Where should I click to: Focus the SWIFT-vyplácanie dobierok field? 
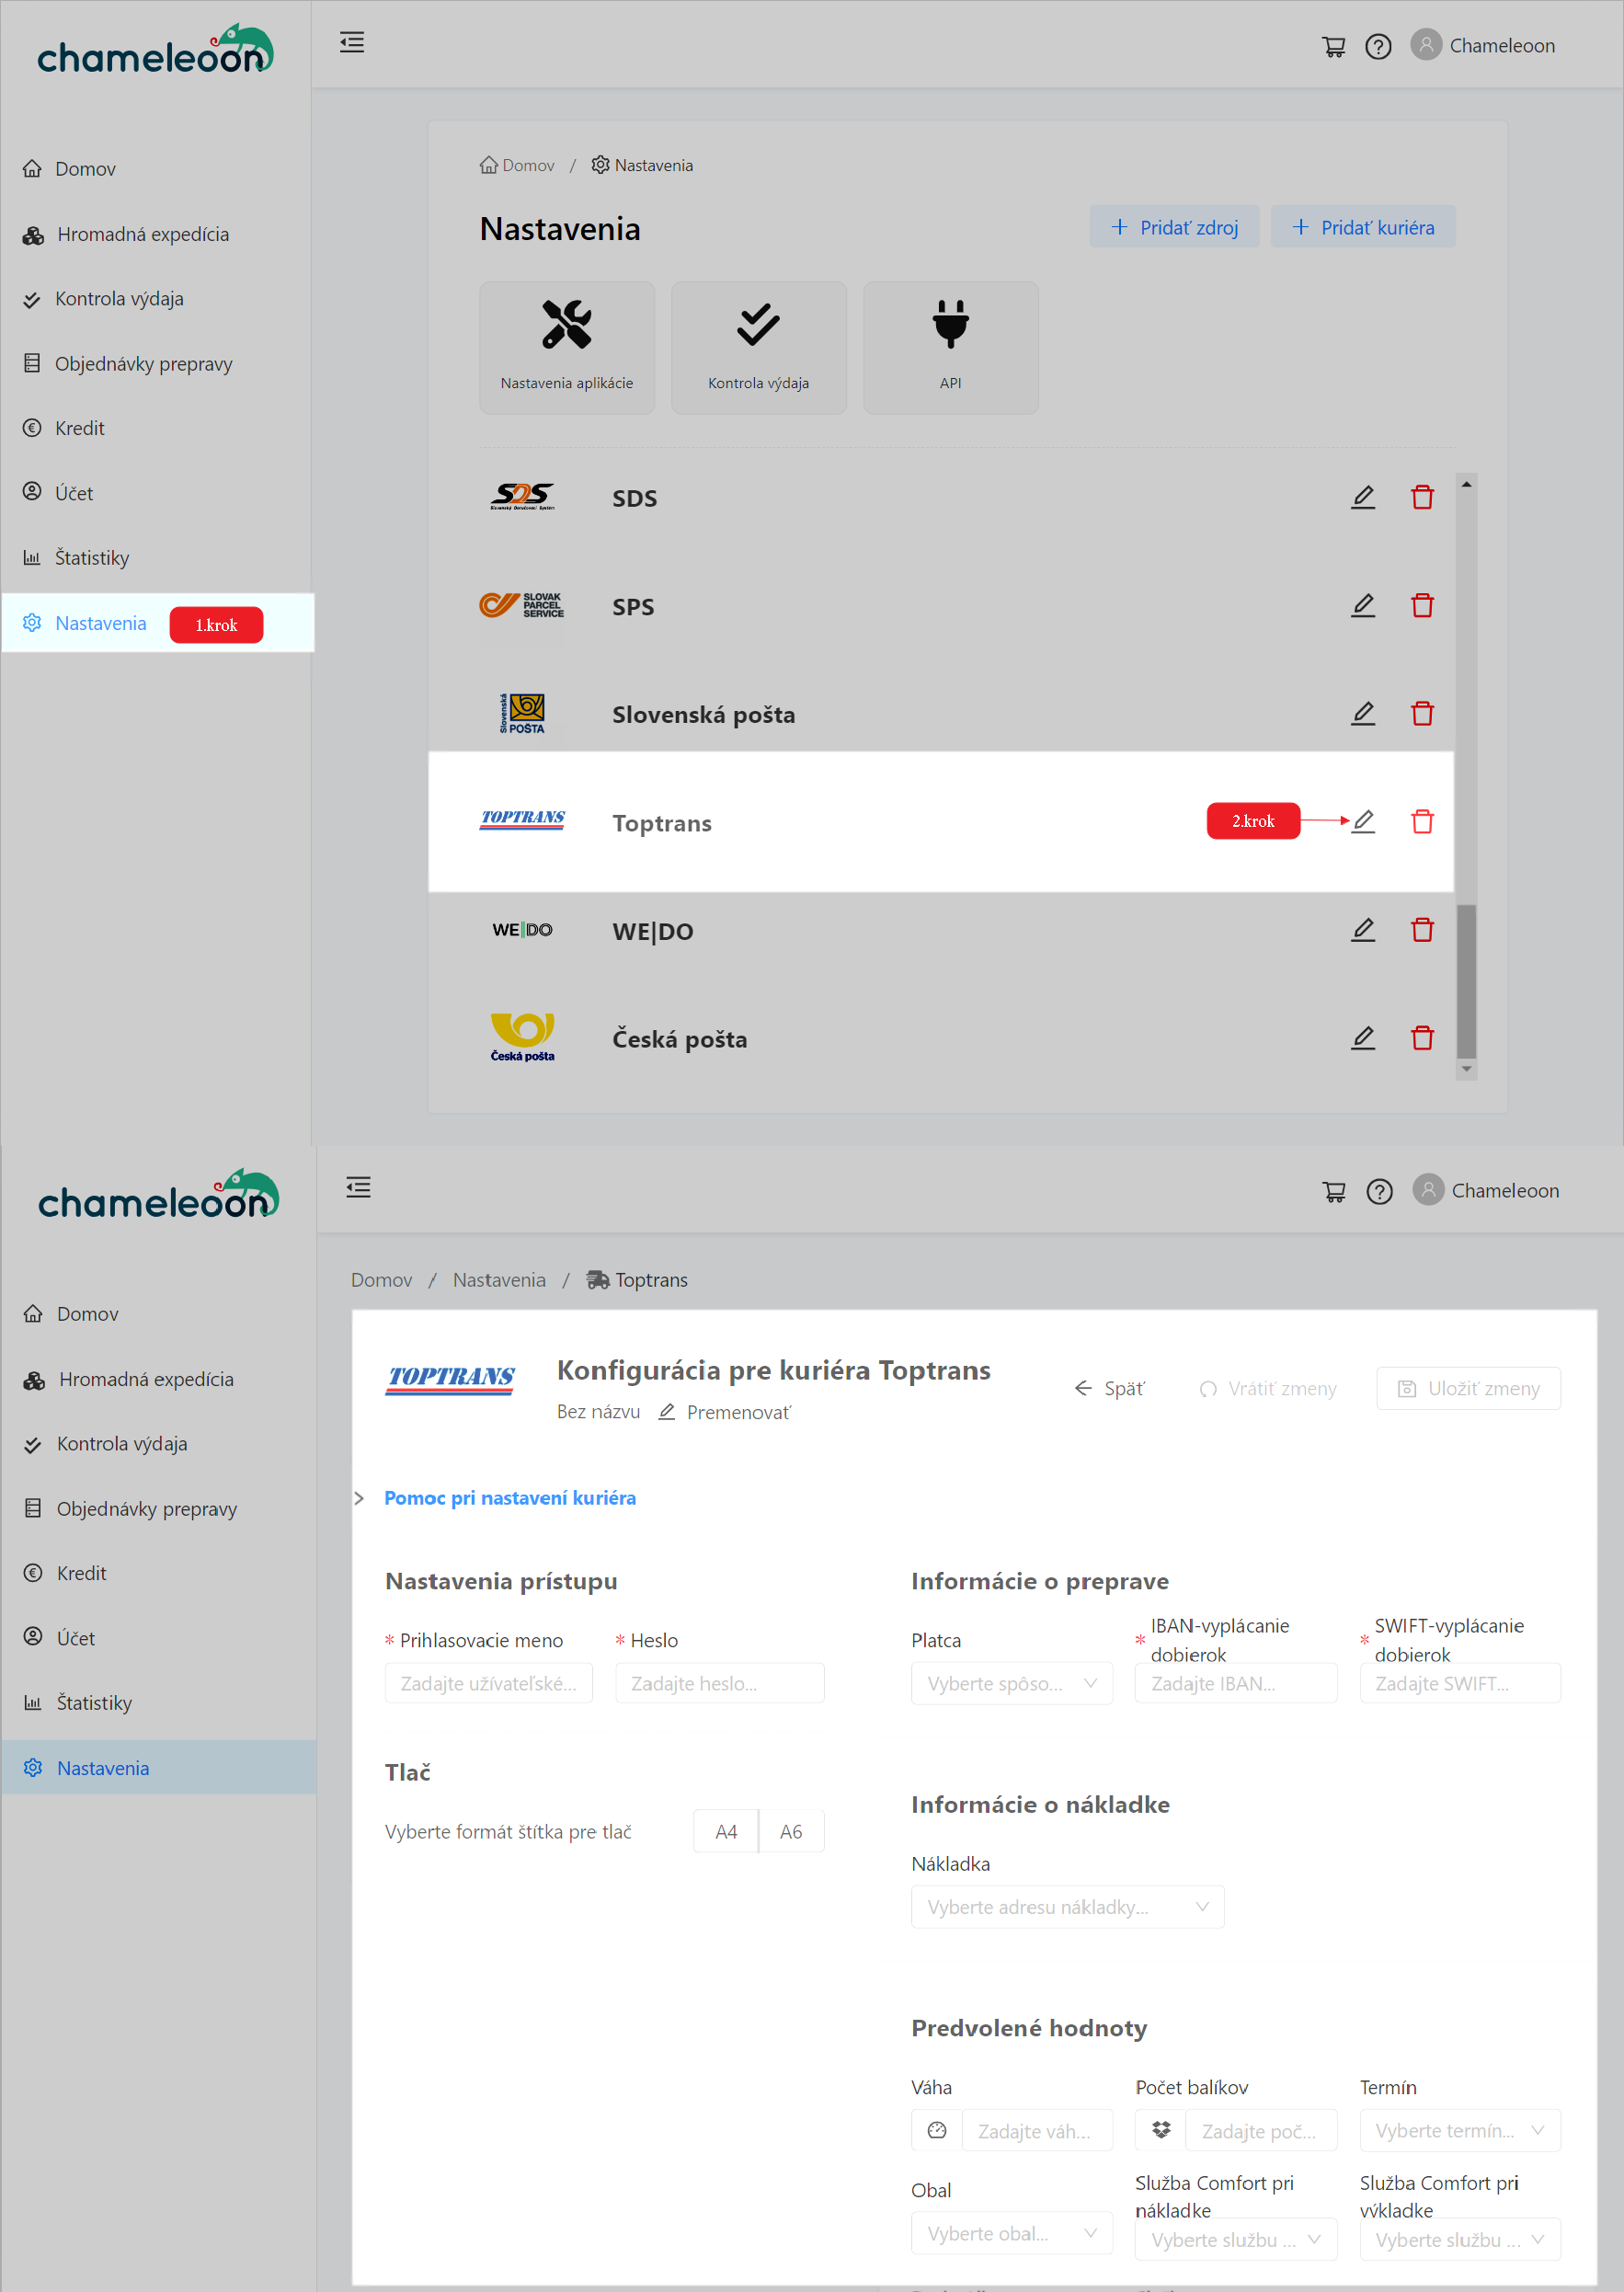(1460, 1684)
